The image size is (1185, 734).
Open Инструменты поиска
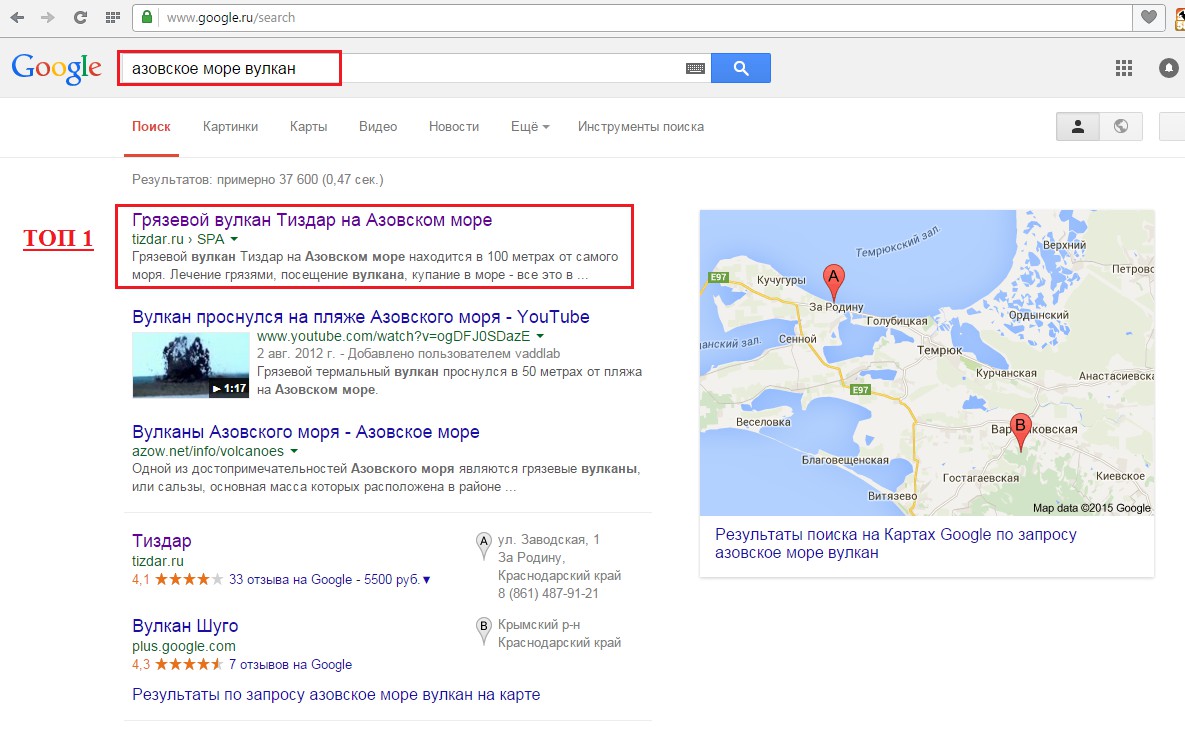point(641,126)
